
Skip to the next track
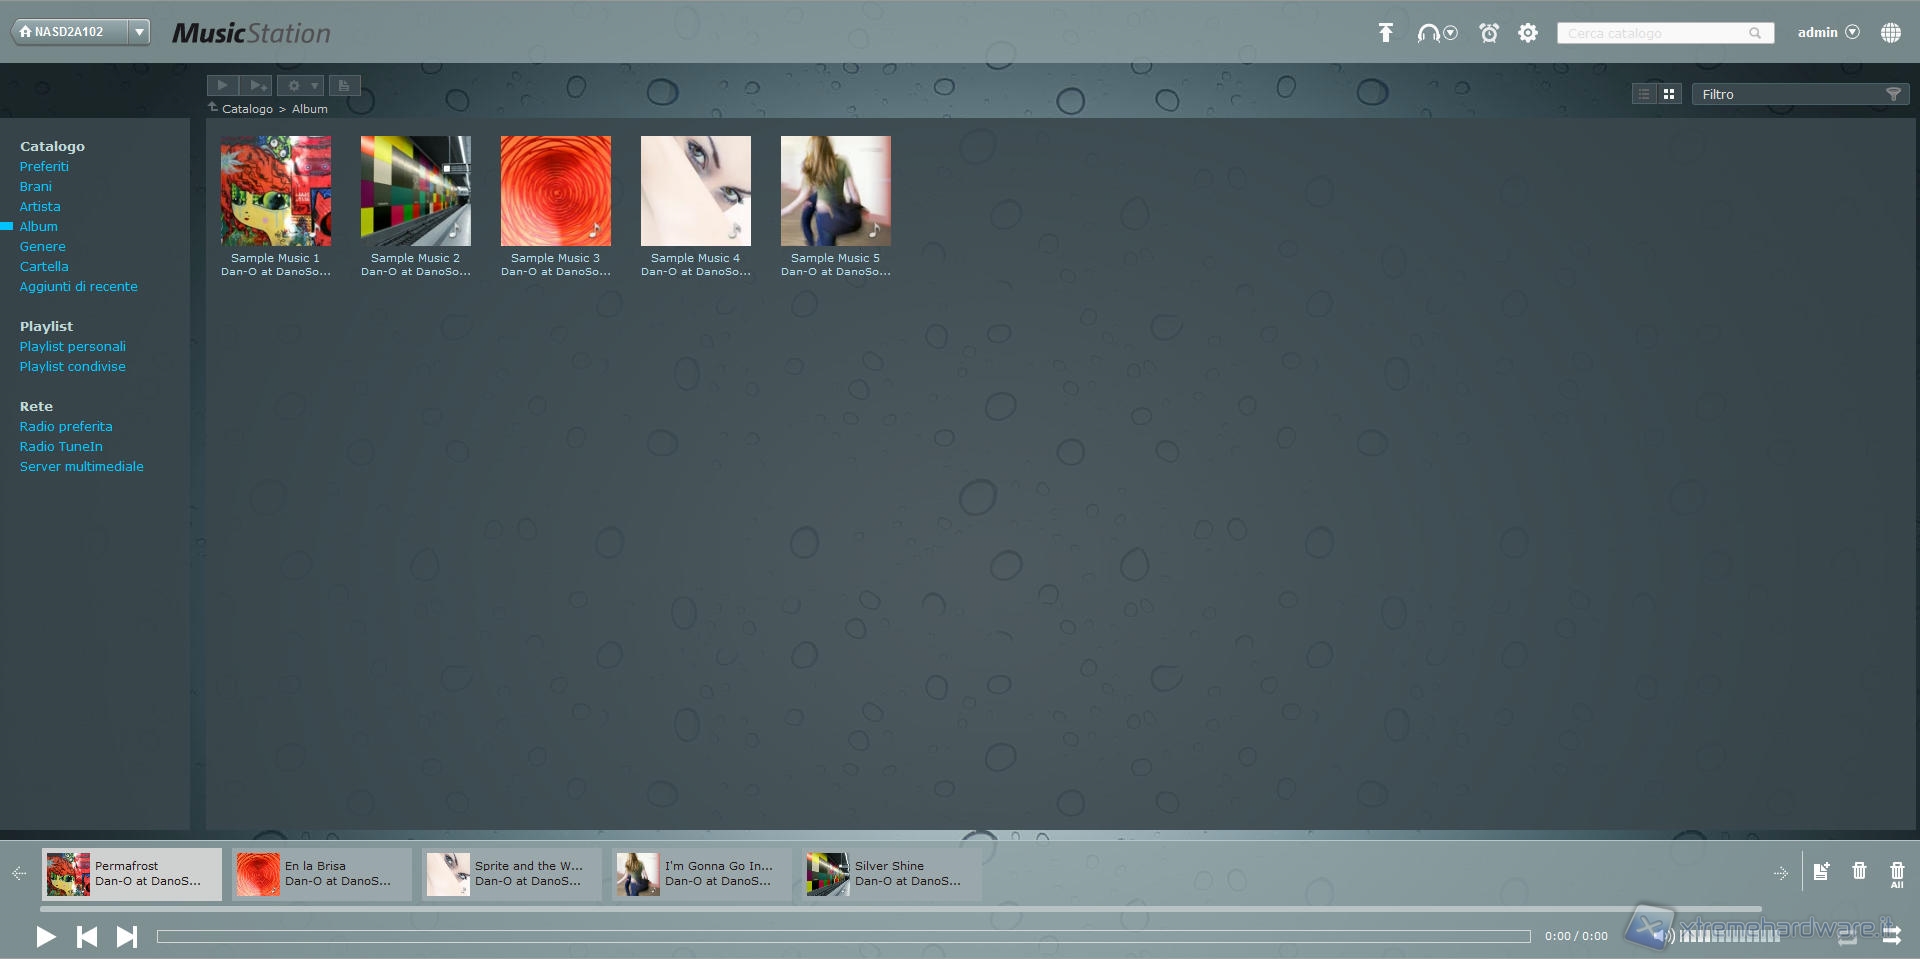pyautogui.click(x=127, y=936)
